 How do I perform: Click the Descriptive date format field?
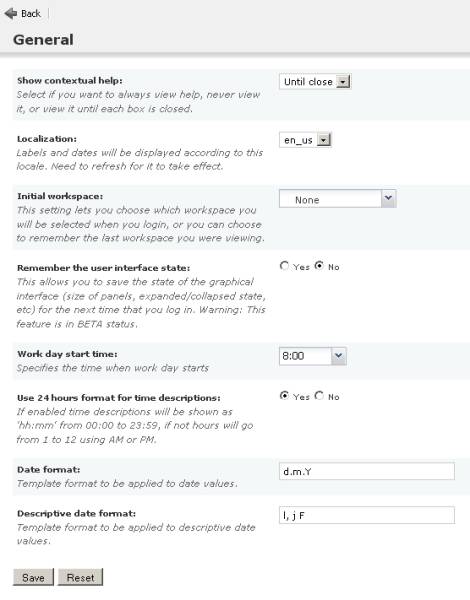click(x=367, y=515)
